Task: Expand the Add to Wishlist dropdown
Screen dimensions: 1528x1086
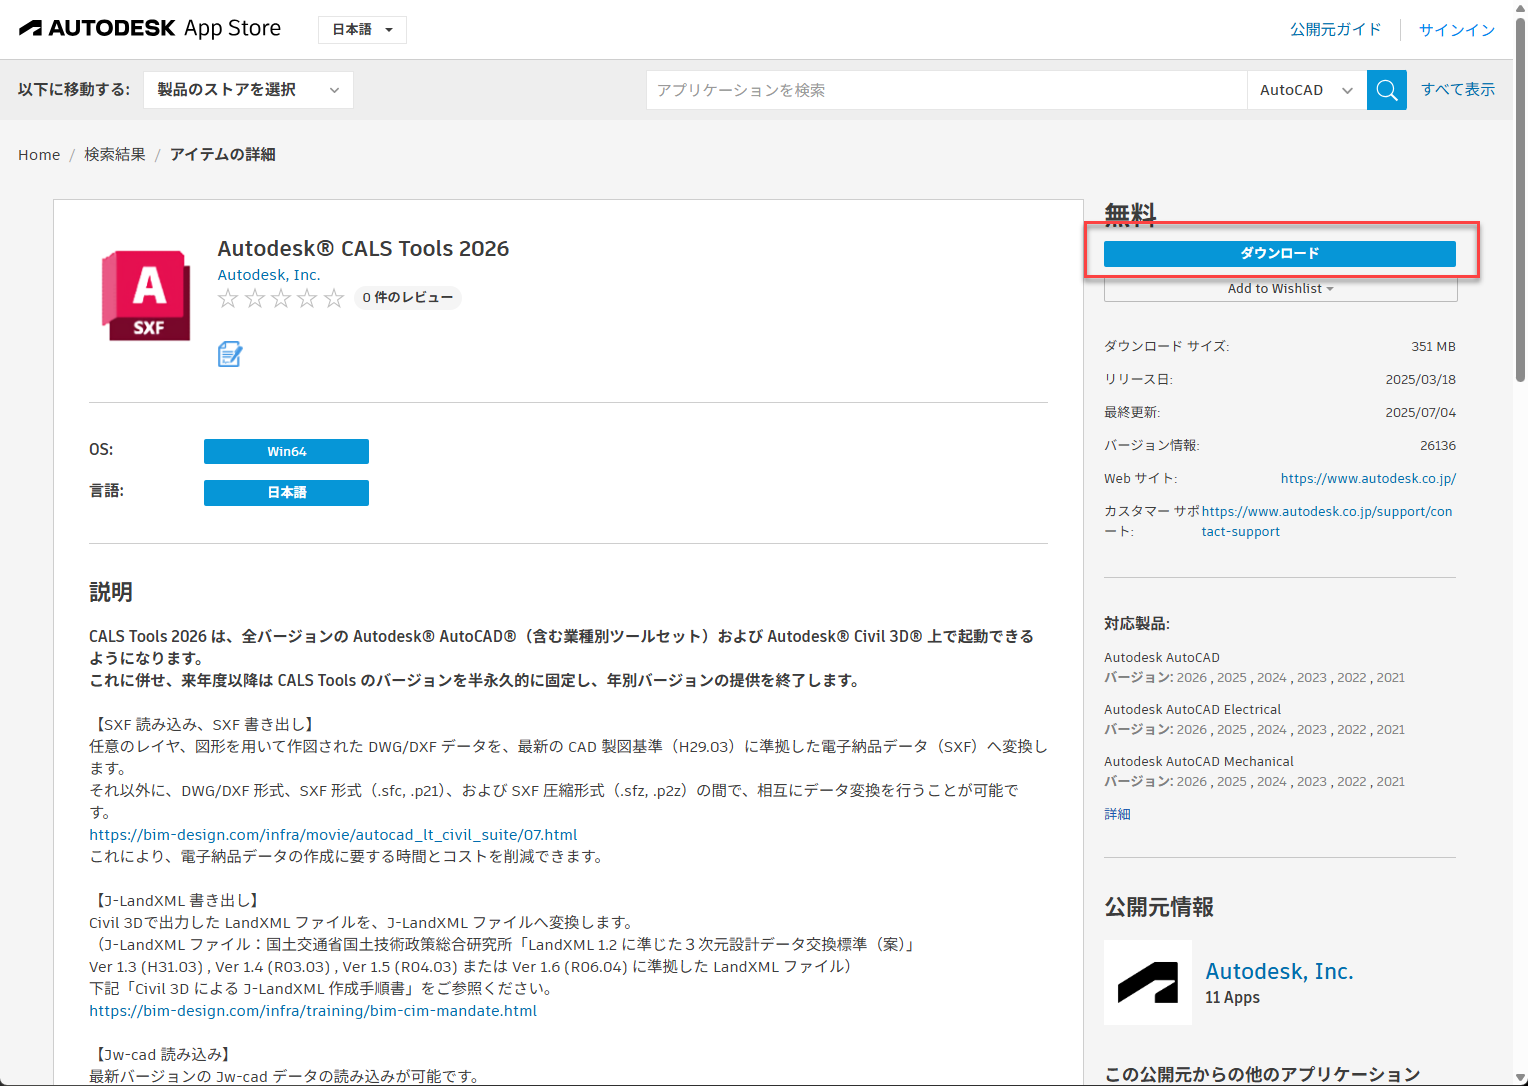Action: click(x=1280, y=288)
